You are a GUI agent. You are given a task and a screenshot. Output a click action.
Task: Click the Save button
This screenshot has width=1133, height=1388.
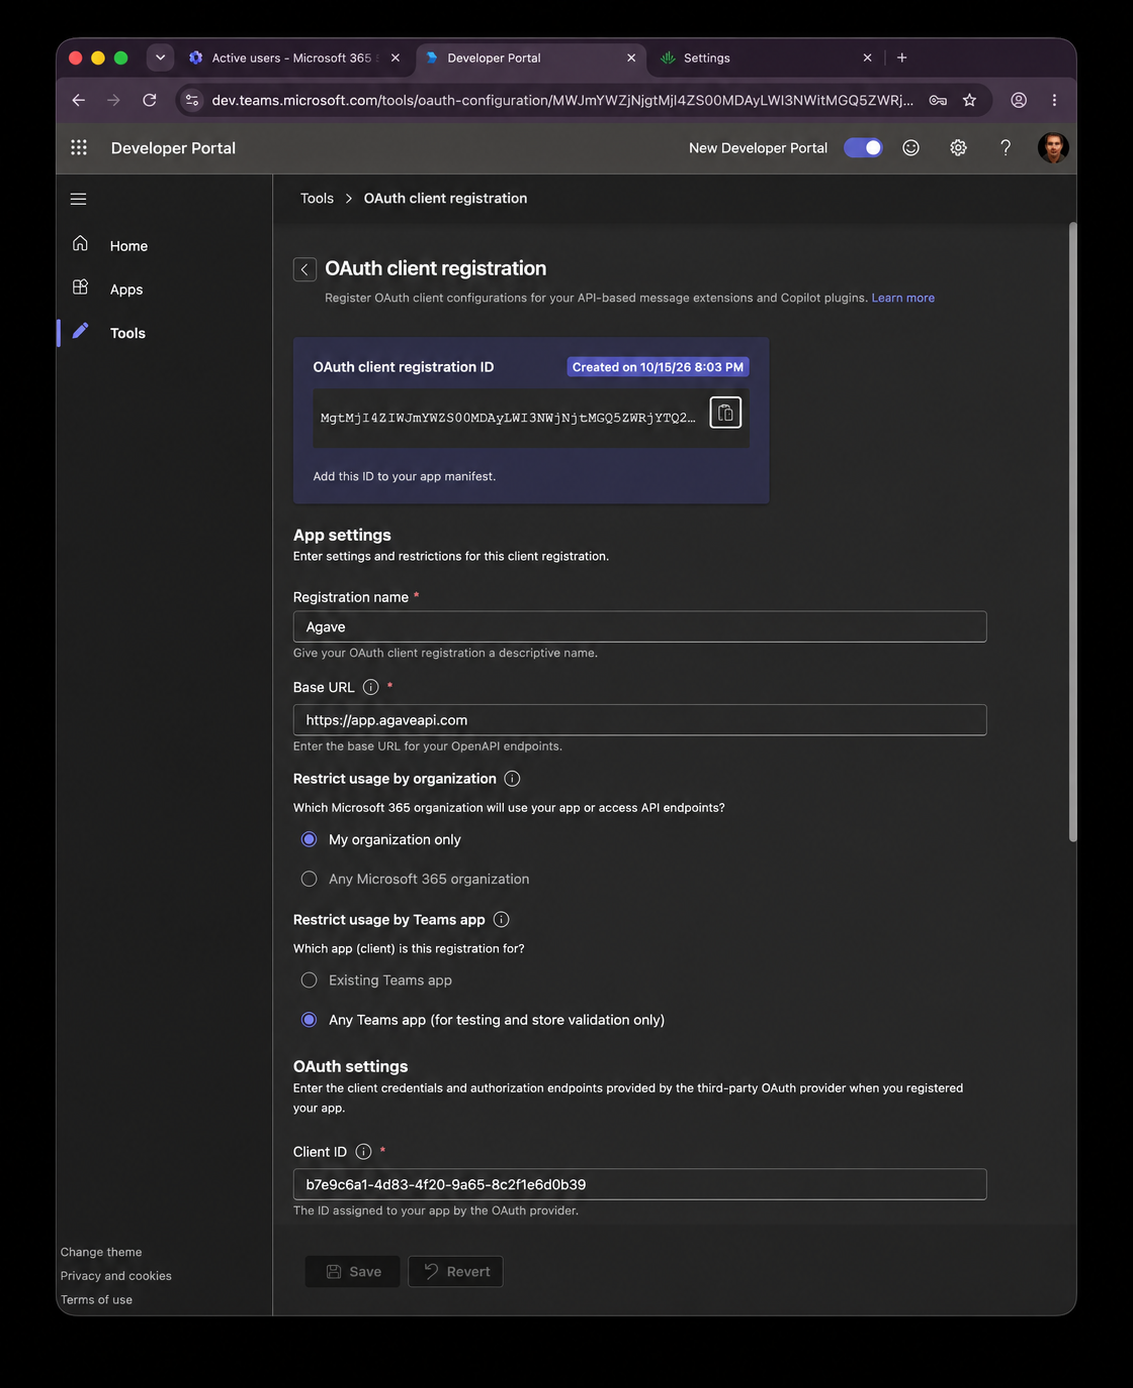pos(353,1272)
